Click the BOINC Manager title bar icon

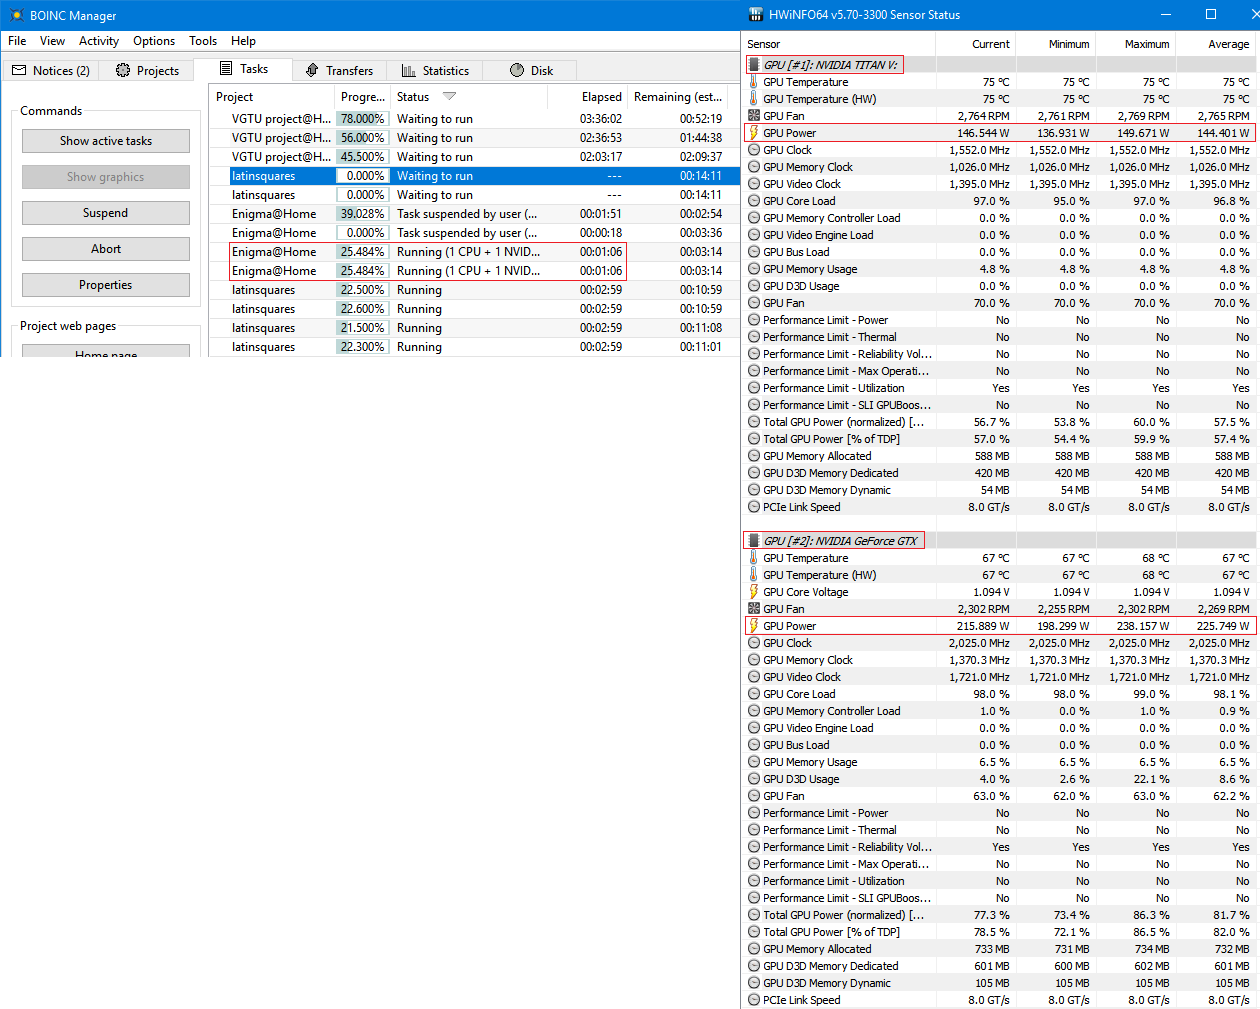[x=16, y=15]
